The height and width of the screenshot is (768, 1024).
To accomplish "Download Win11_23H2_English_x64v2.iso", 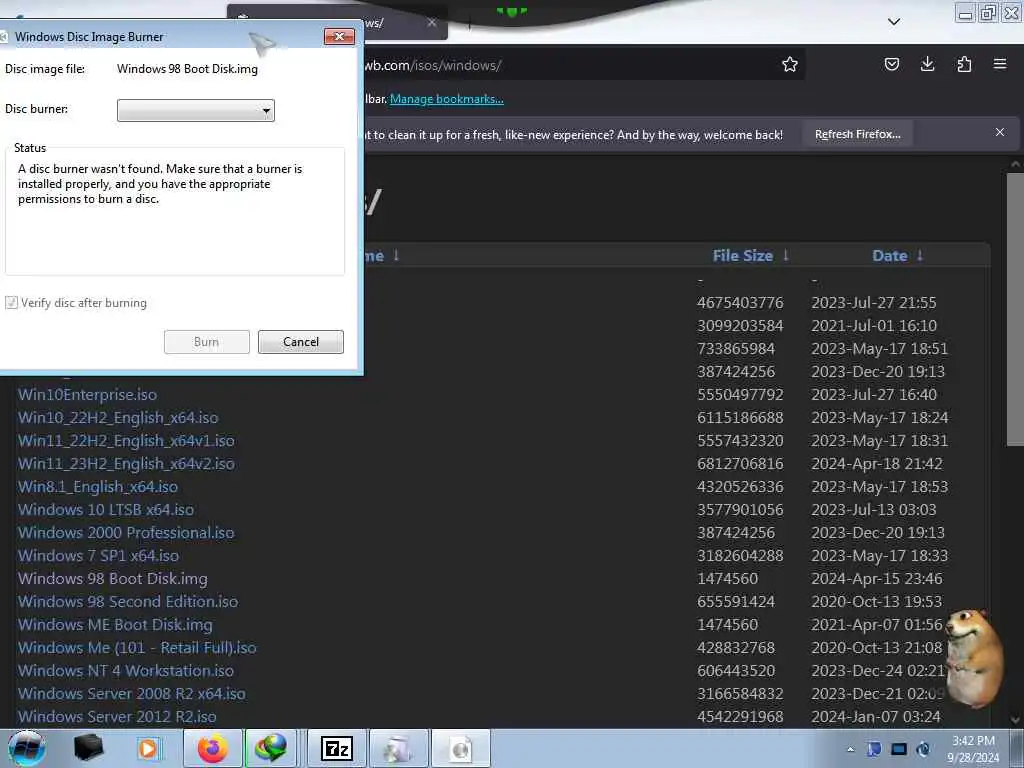I will [125, 463].
